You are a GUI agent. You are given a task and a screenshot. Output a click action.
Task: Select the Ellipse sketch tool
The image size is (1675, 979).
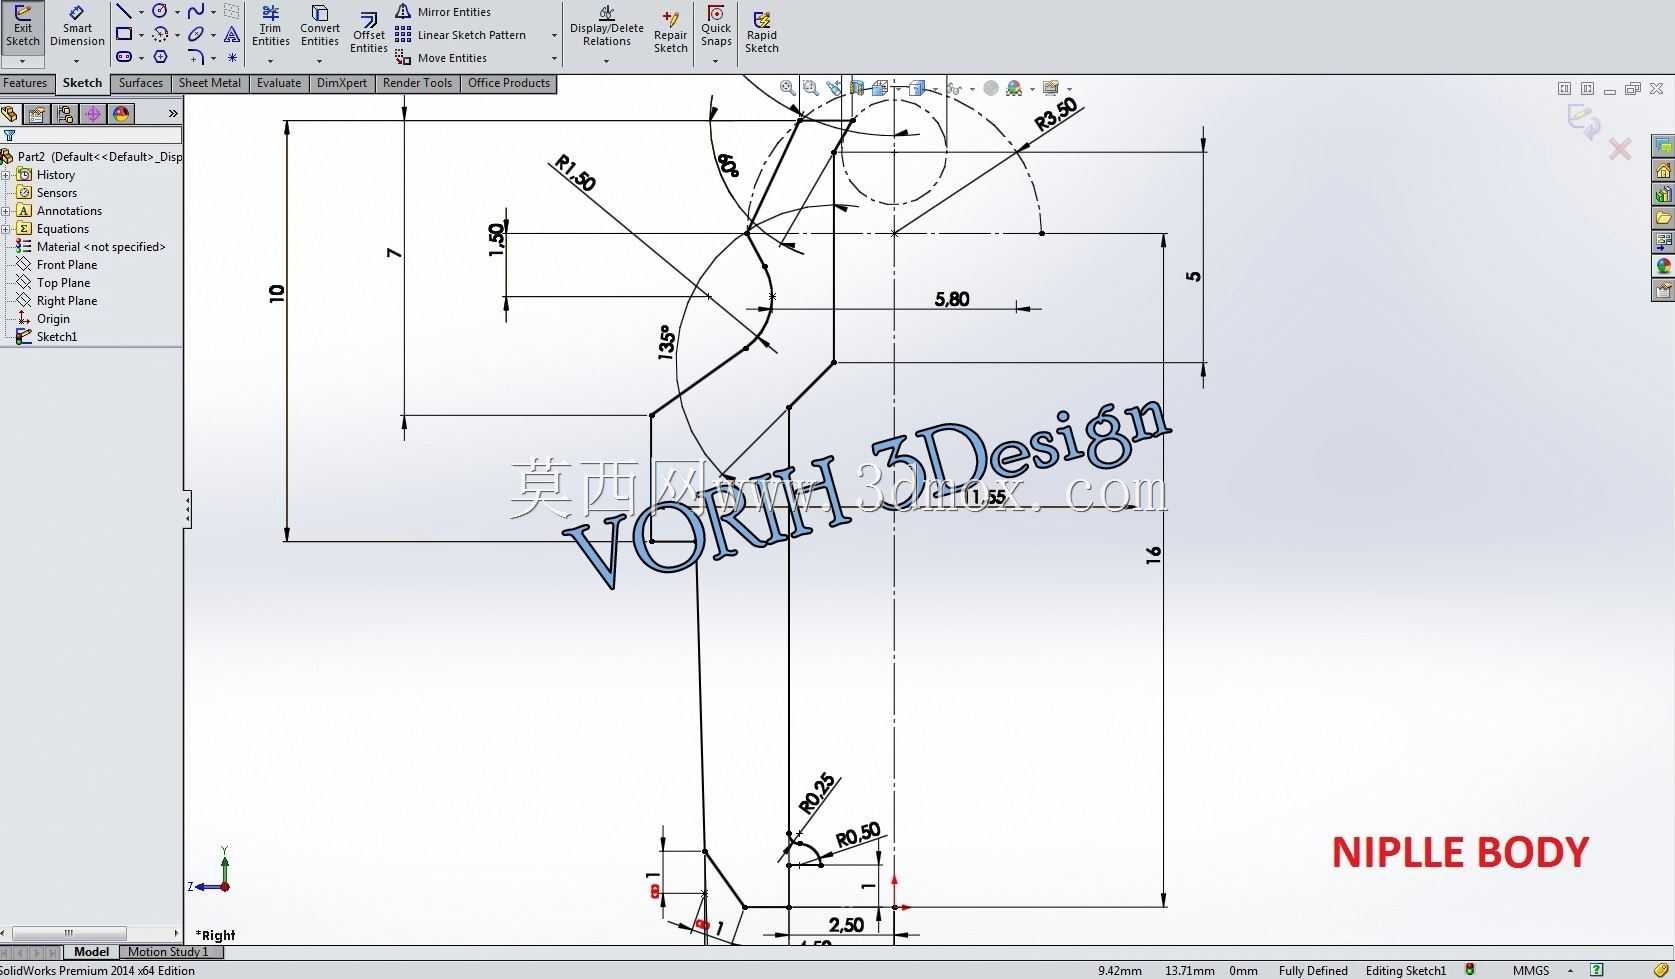pos(196,34)
